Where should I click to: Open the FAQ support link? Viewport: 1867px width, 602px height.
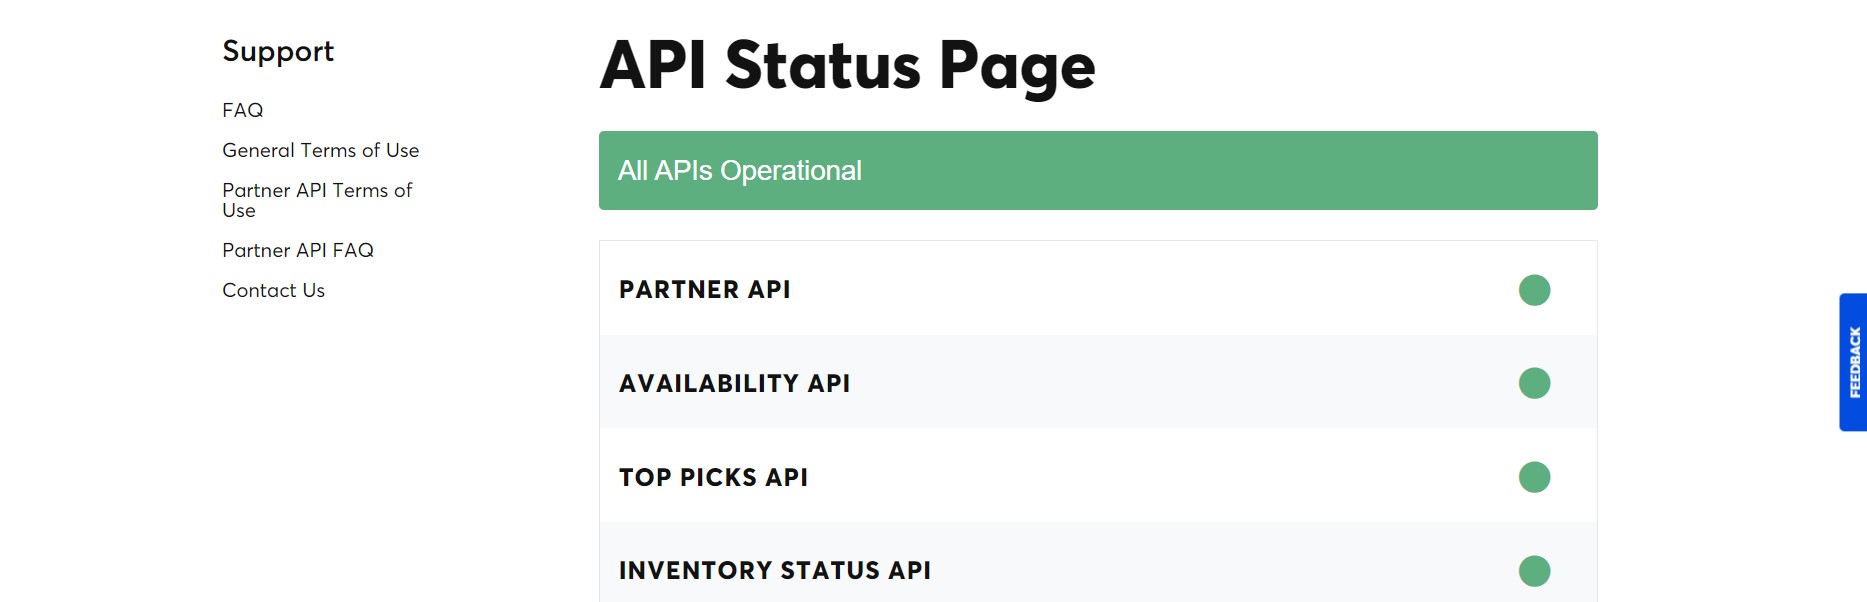point(243,110)
